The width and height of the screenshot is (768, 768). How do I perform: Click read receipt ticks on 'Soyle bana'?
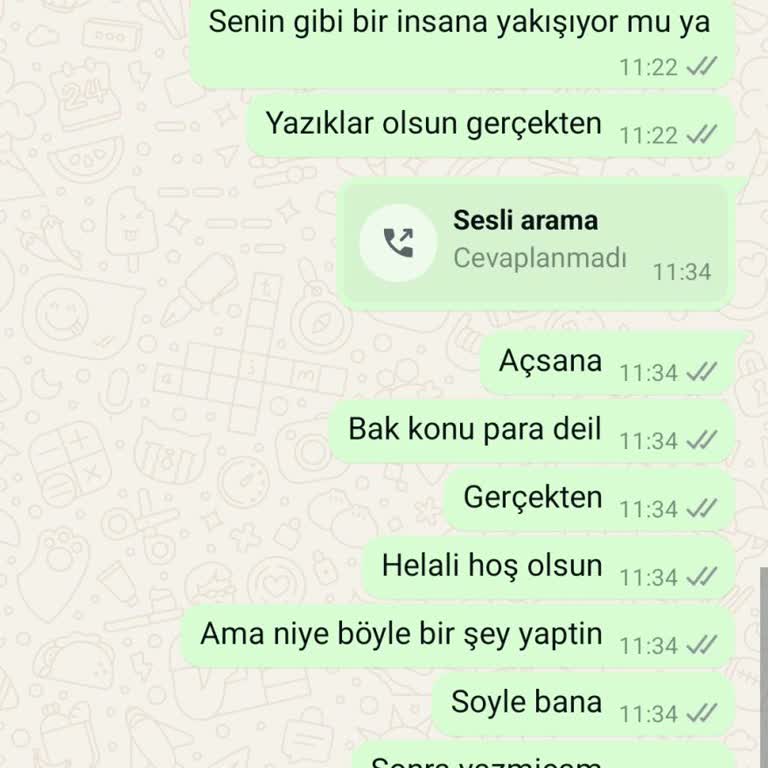click(x=702, y=713)
